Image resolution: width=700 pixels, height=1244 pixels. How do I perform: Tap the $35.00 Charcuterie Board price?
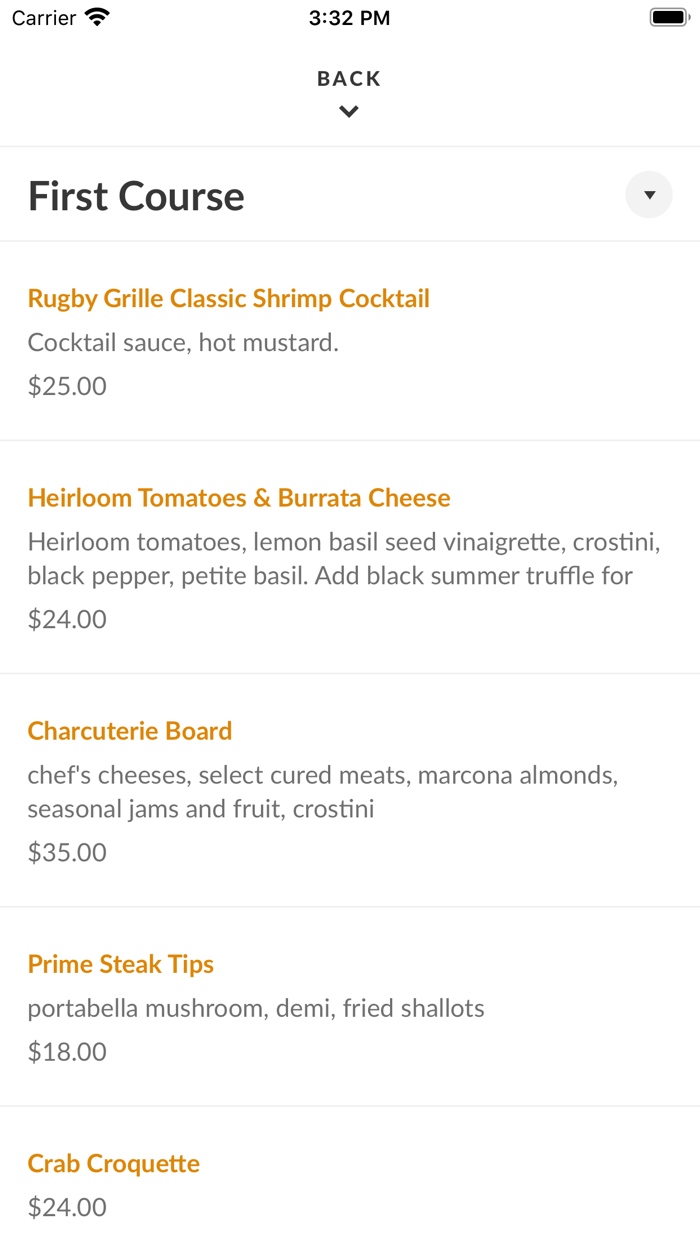(x=66, y=852)
